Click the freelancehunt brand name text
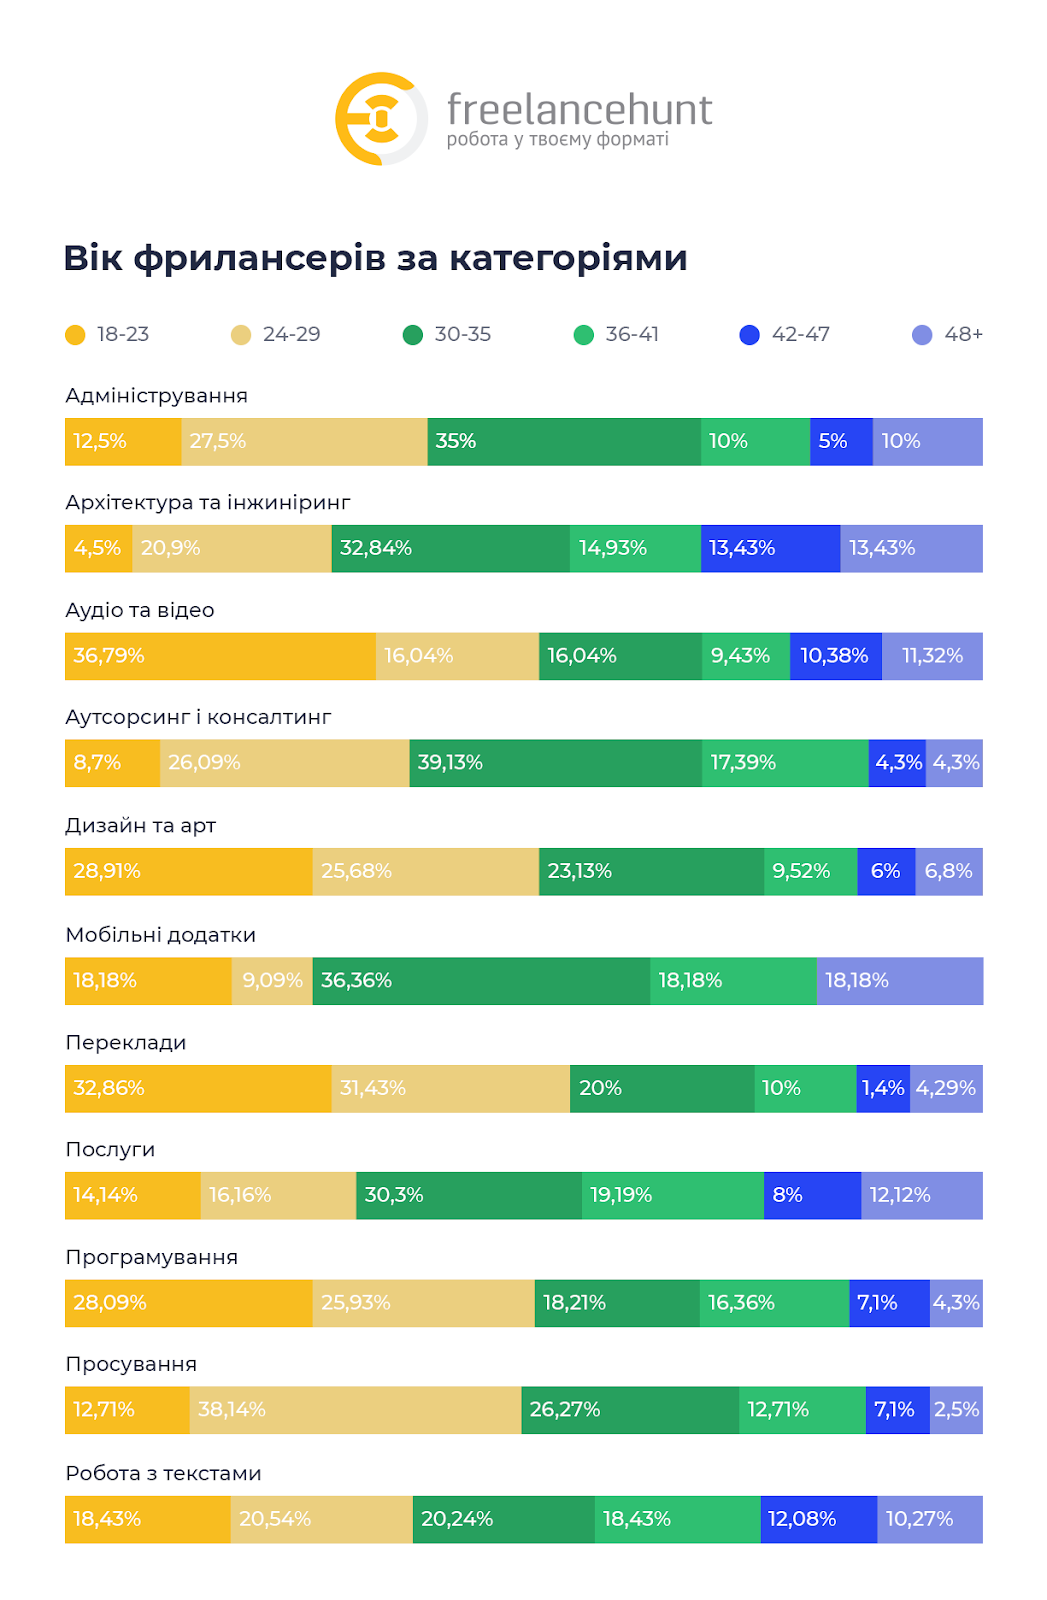 click(579, 109)
